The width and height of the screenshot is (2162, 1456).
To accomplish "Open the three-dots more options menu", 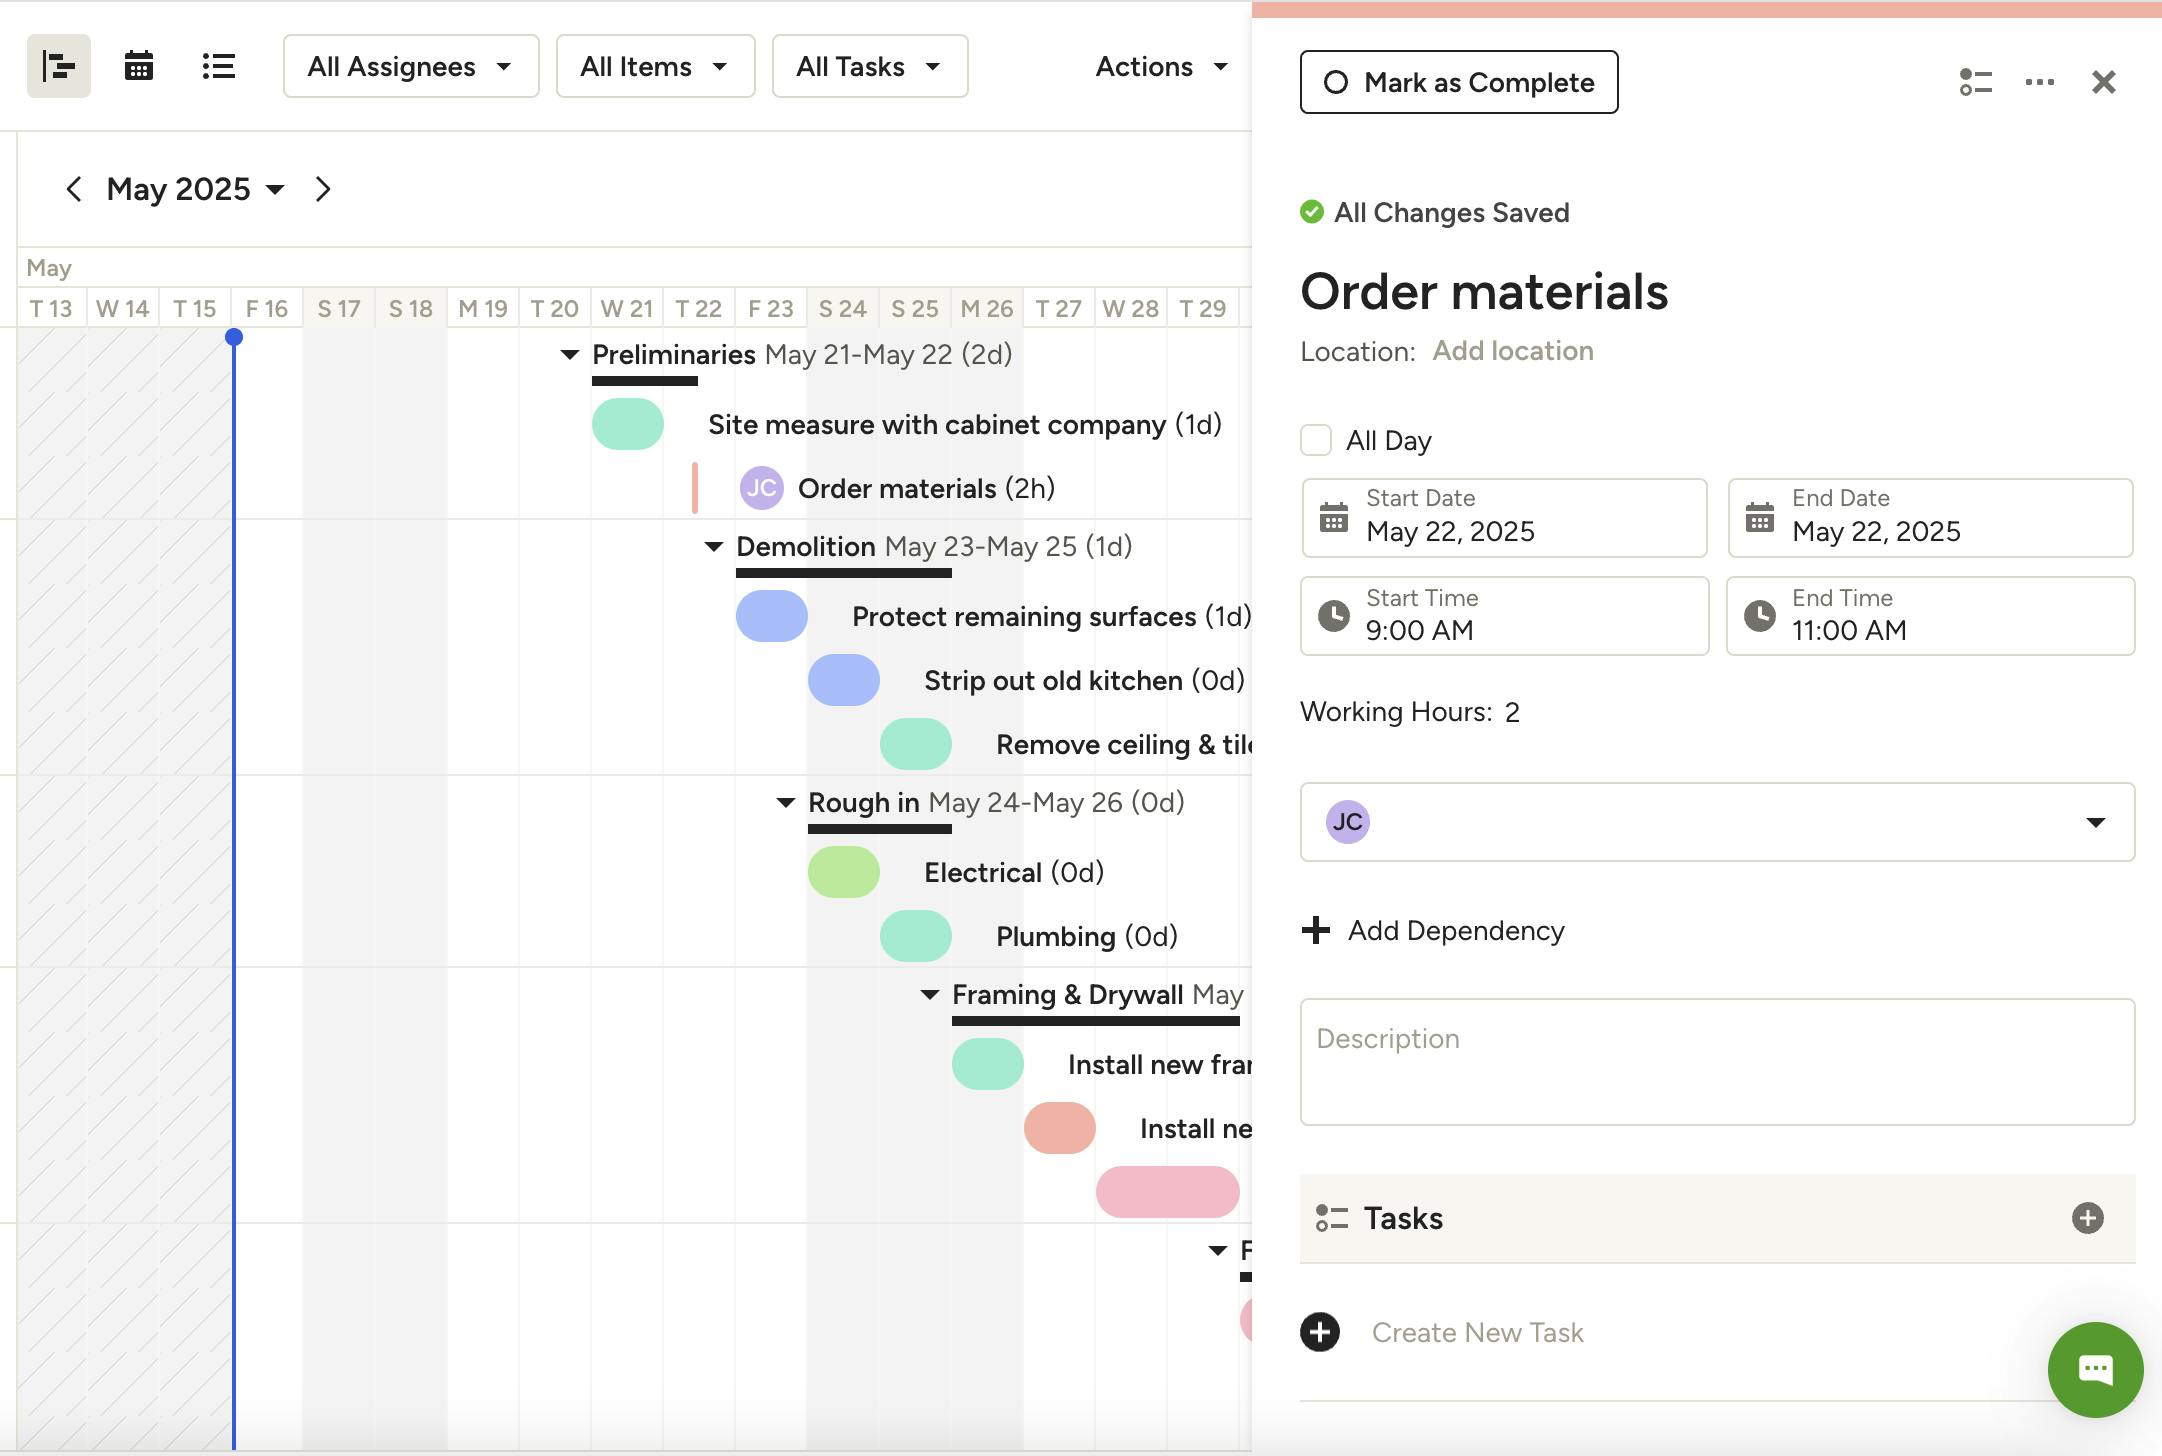I will click(2039, 82).
